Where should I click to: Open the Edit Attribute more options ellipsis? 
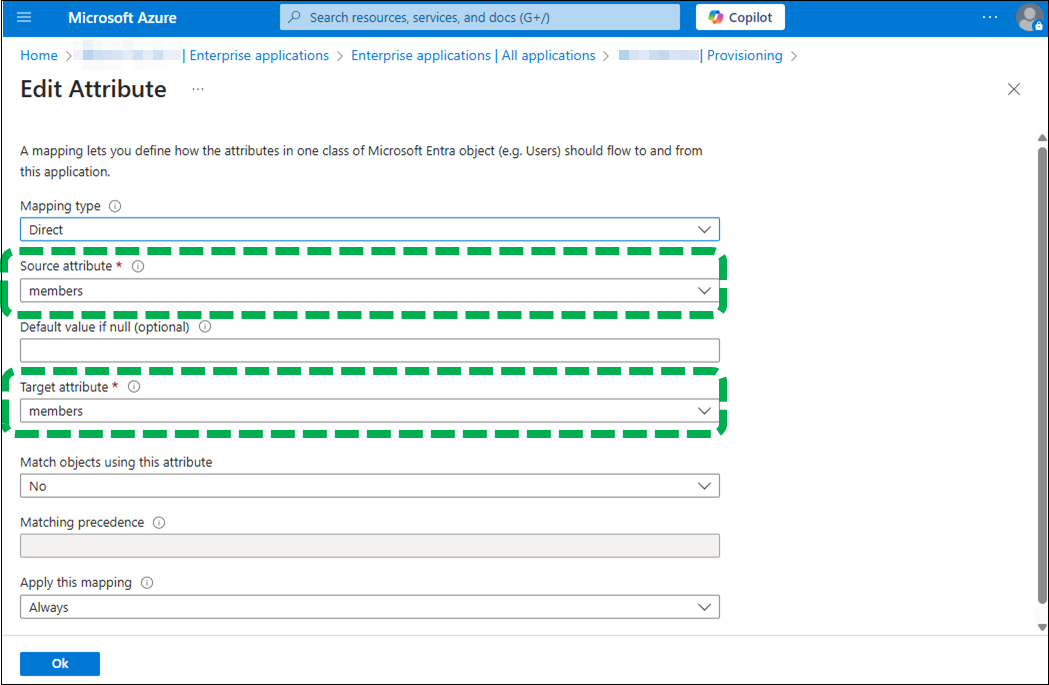pos(198,90)
